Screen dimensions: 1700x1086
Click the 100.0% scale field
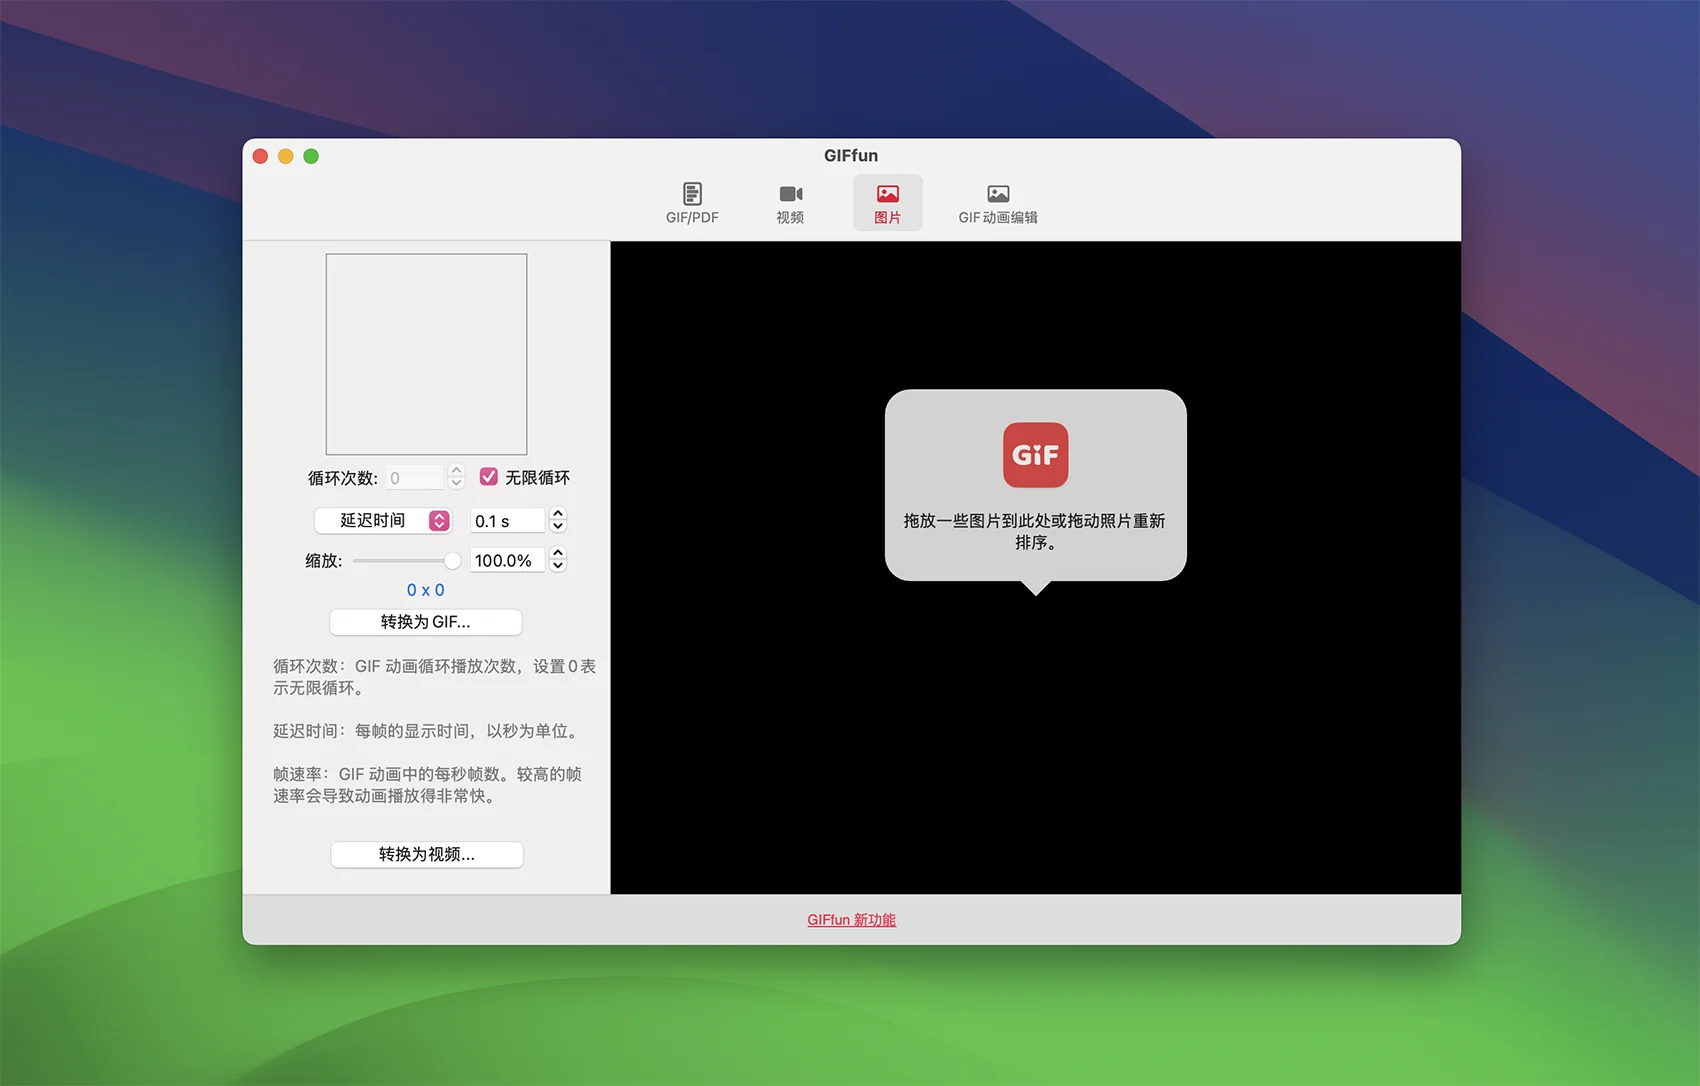507,560
